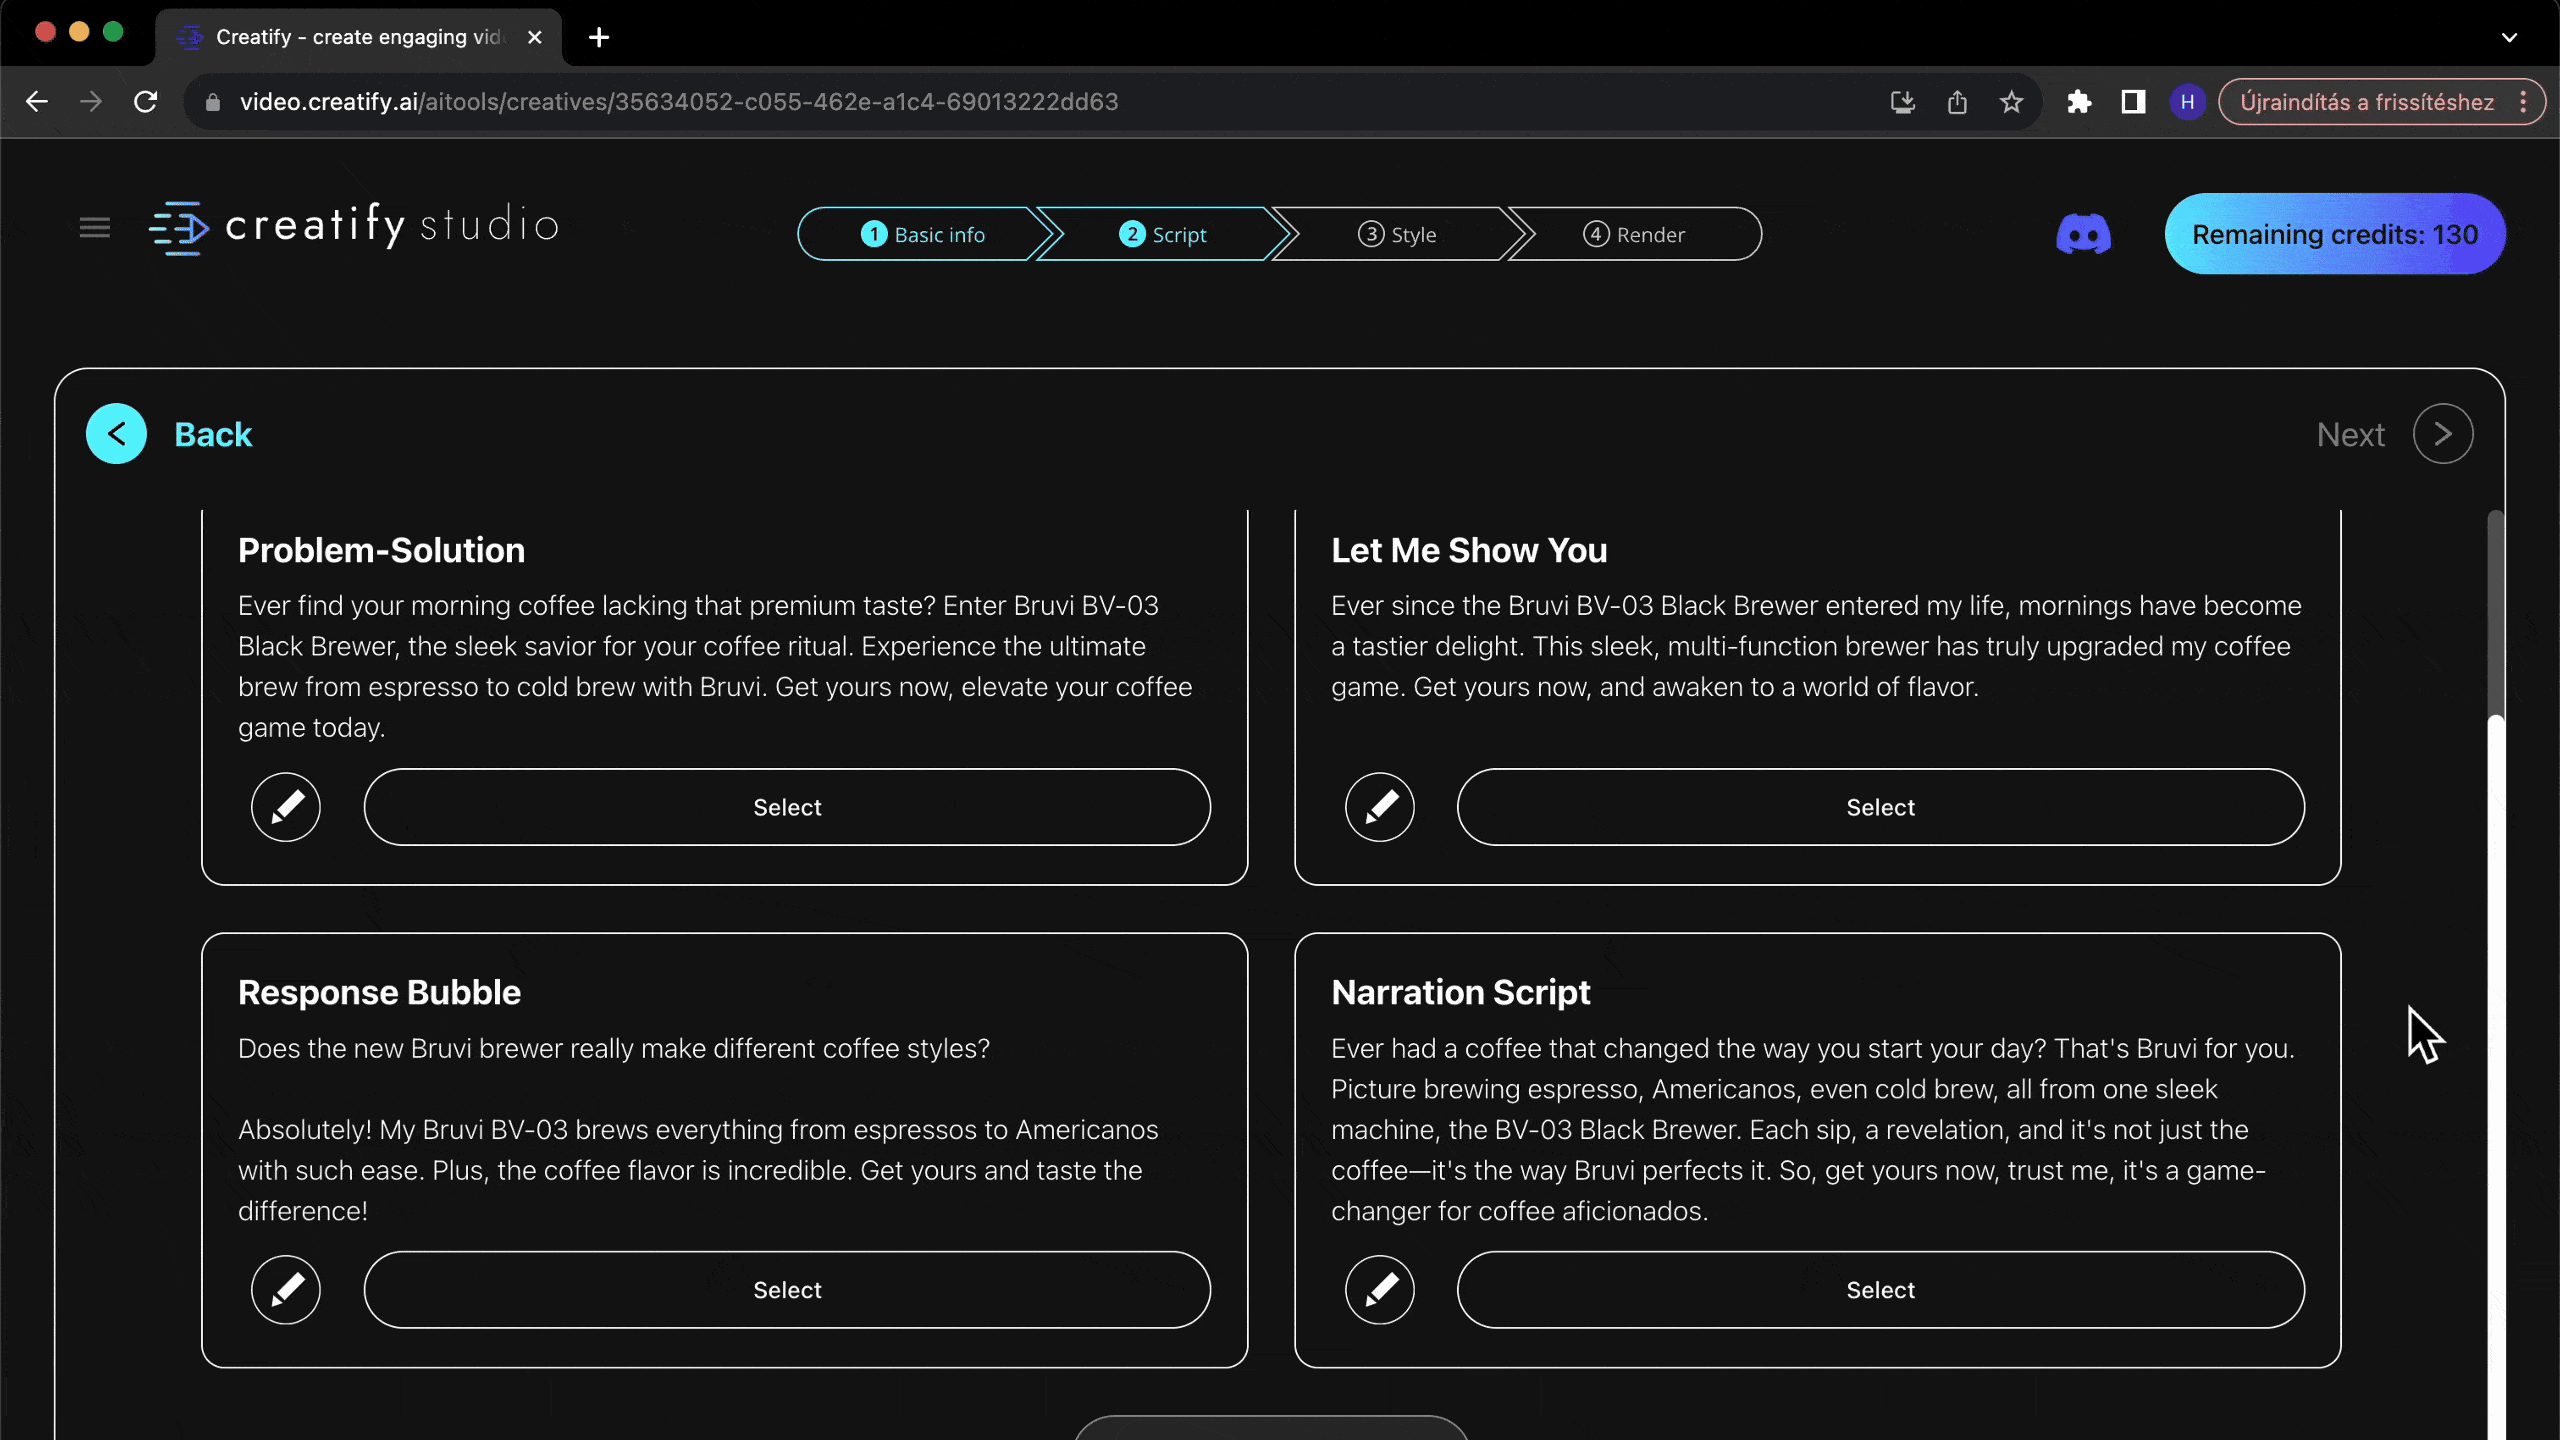Click the Back text link
This screenshot has height=1440, width=2560.
[x=213, y=434]
